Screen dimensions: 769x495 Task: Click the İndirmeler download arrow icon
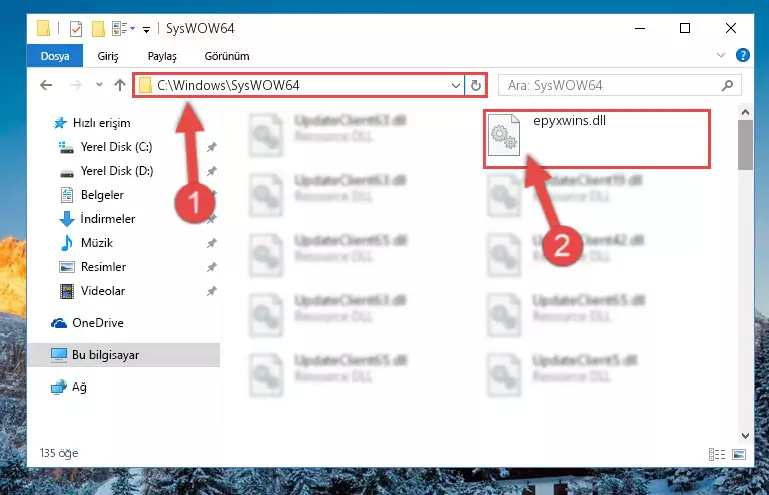(x=67, y=219)
